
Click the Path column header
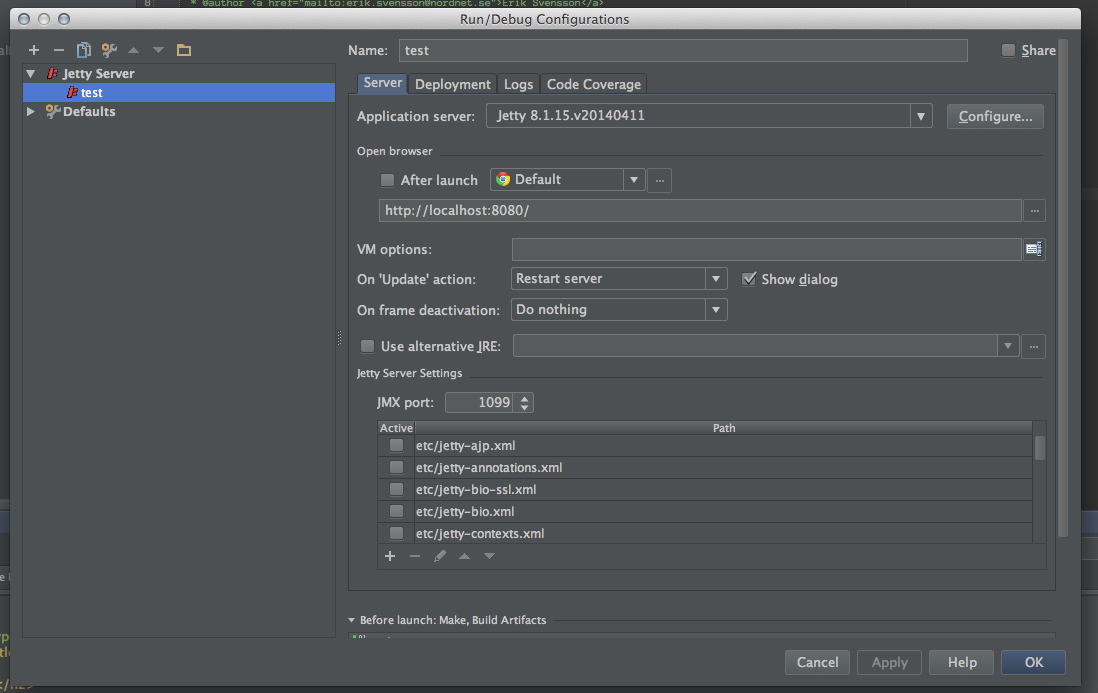pos(724,428)
